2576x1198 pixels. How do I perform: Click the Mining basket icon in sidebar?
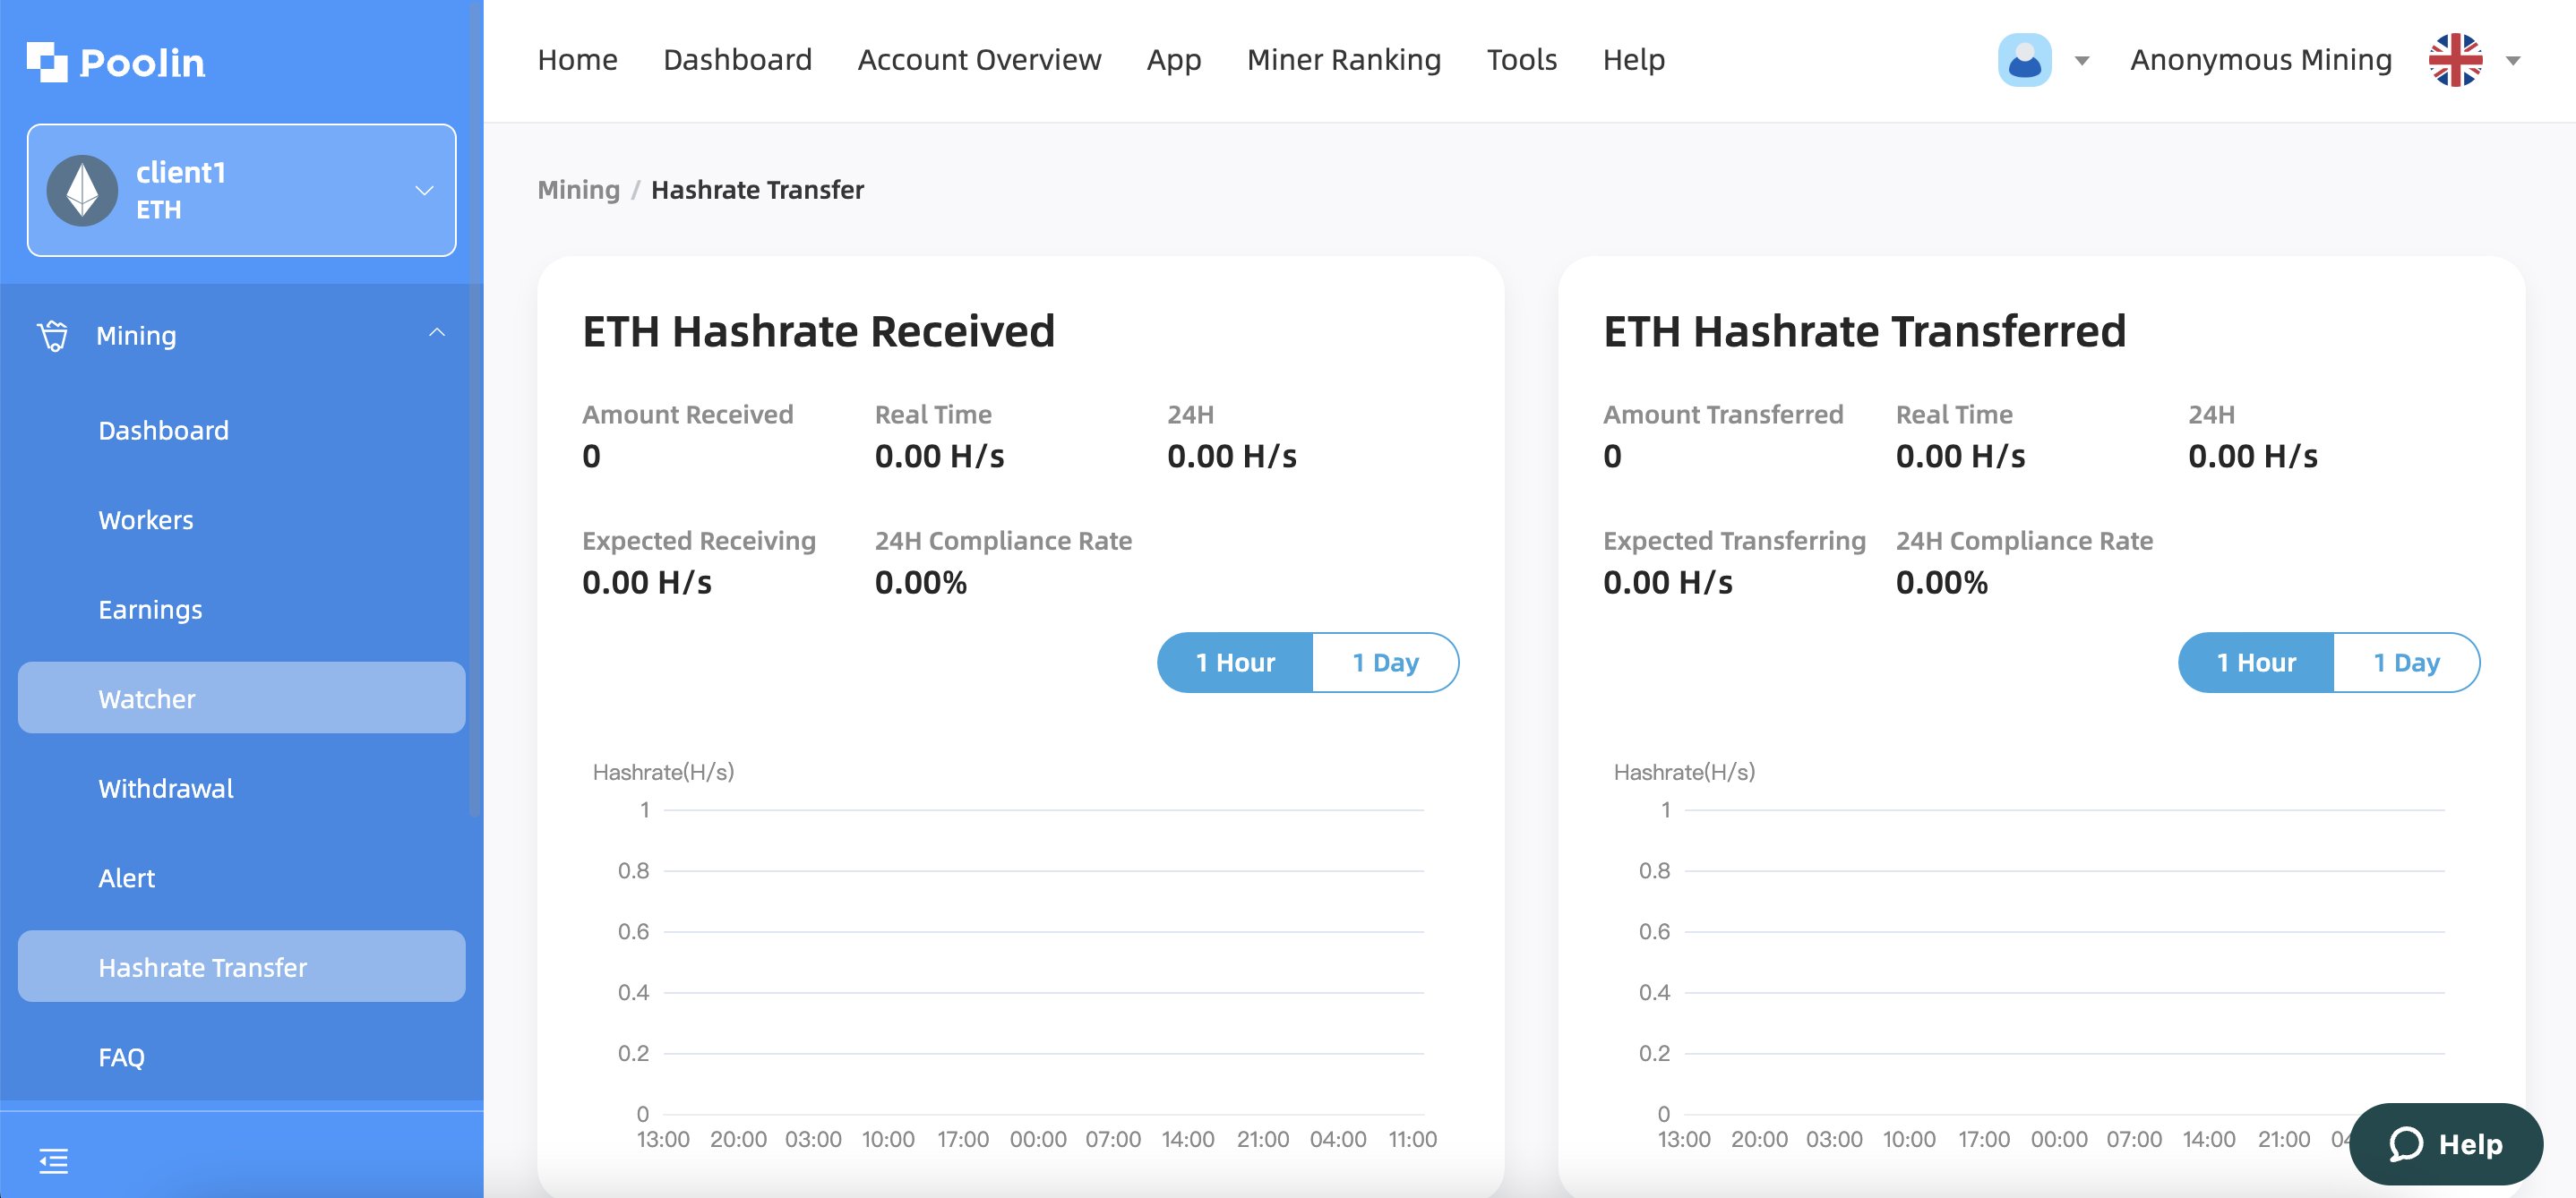pos(53,336)
